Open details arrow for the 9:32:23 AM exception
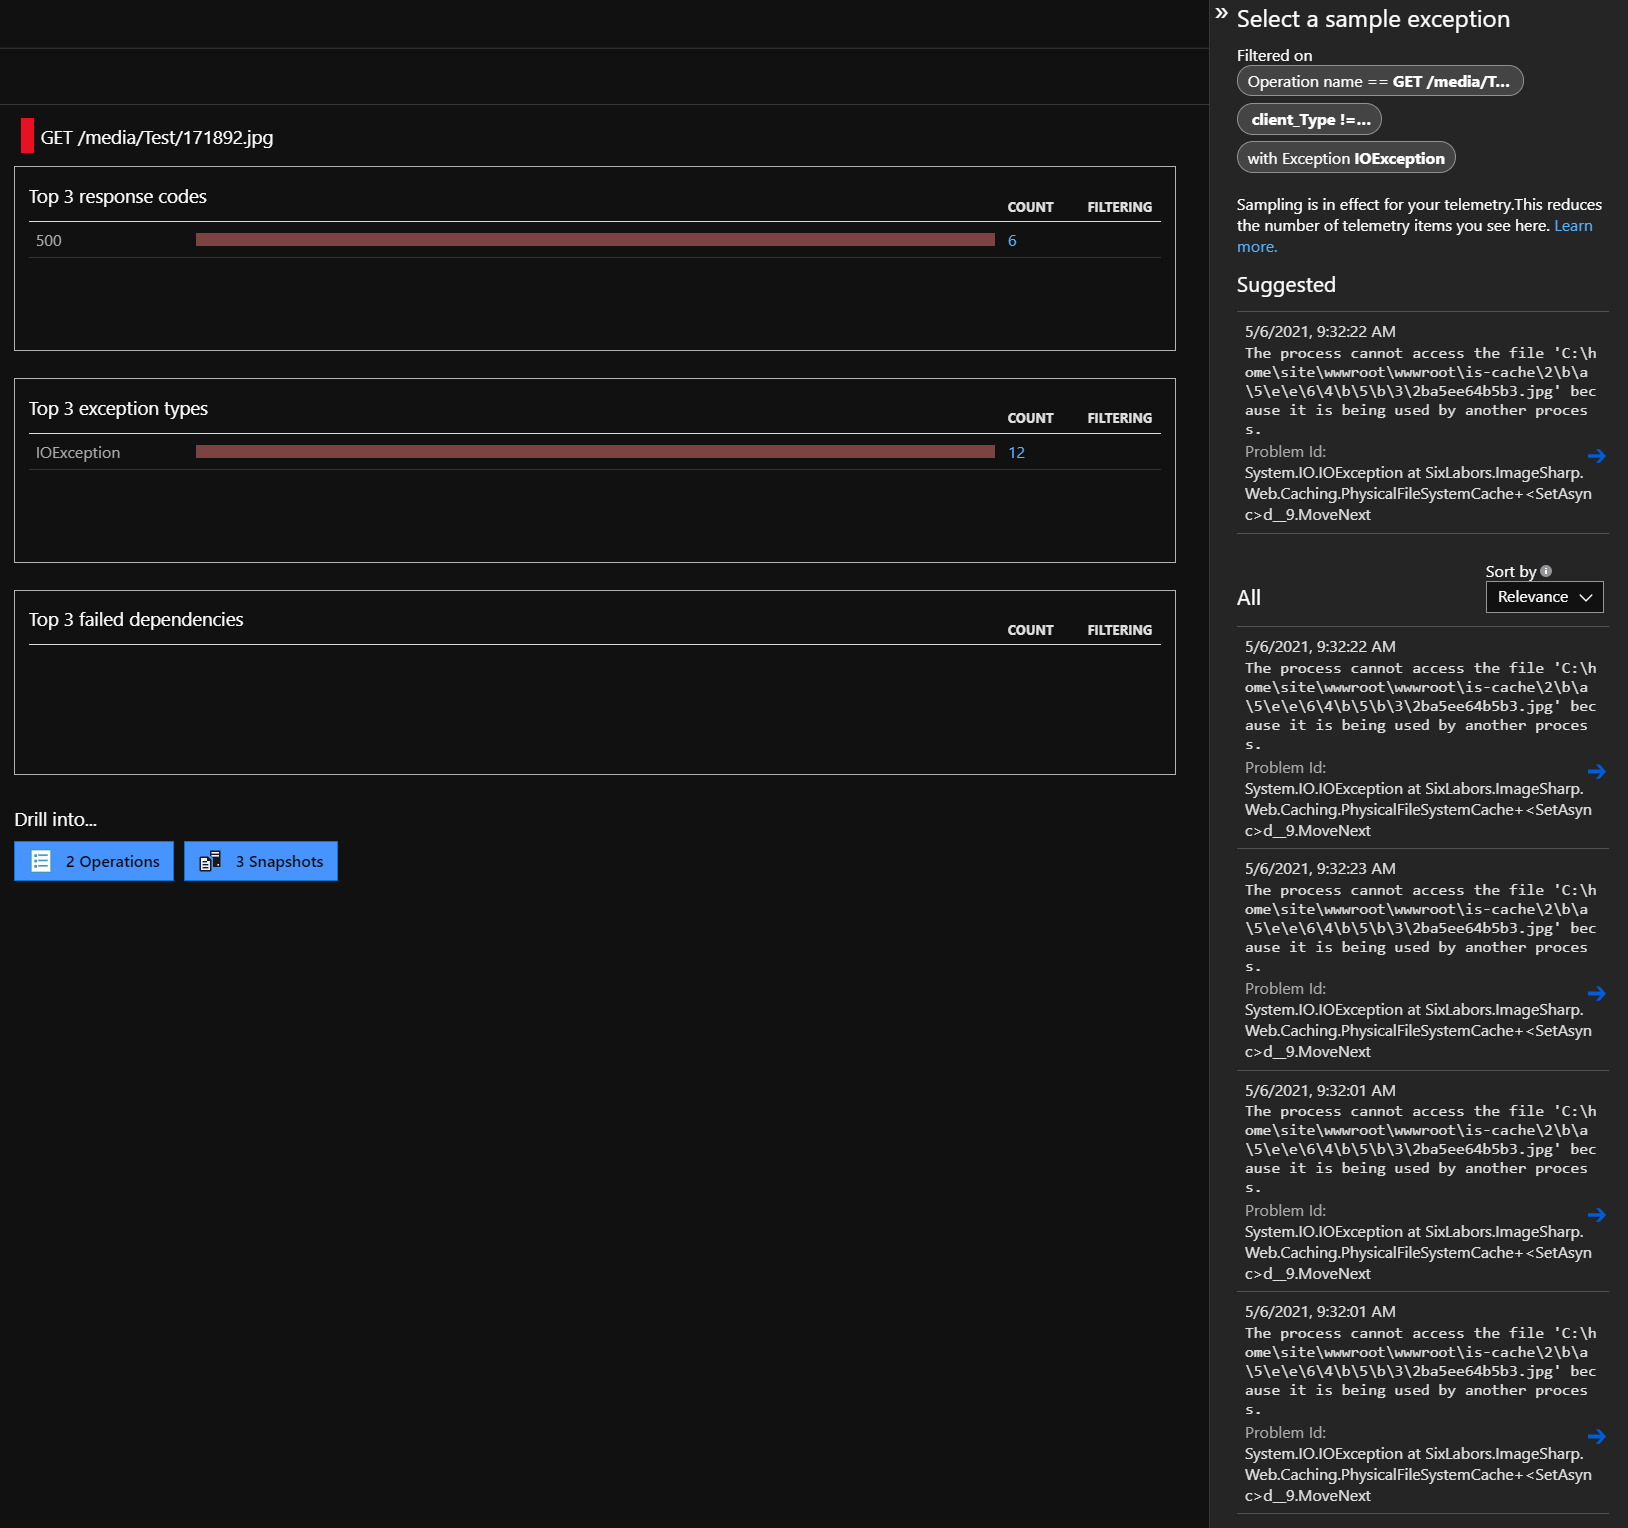This screenshot has height=1528, width=1628. [x=1598, y=994]
